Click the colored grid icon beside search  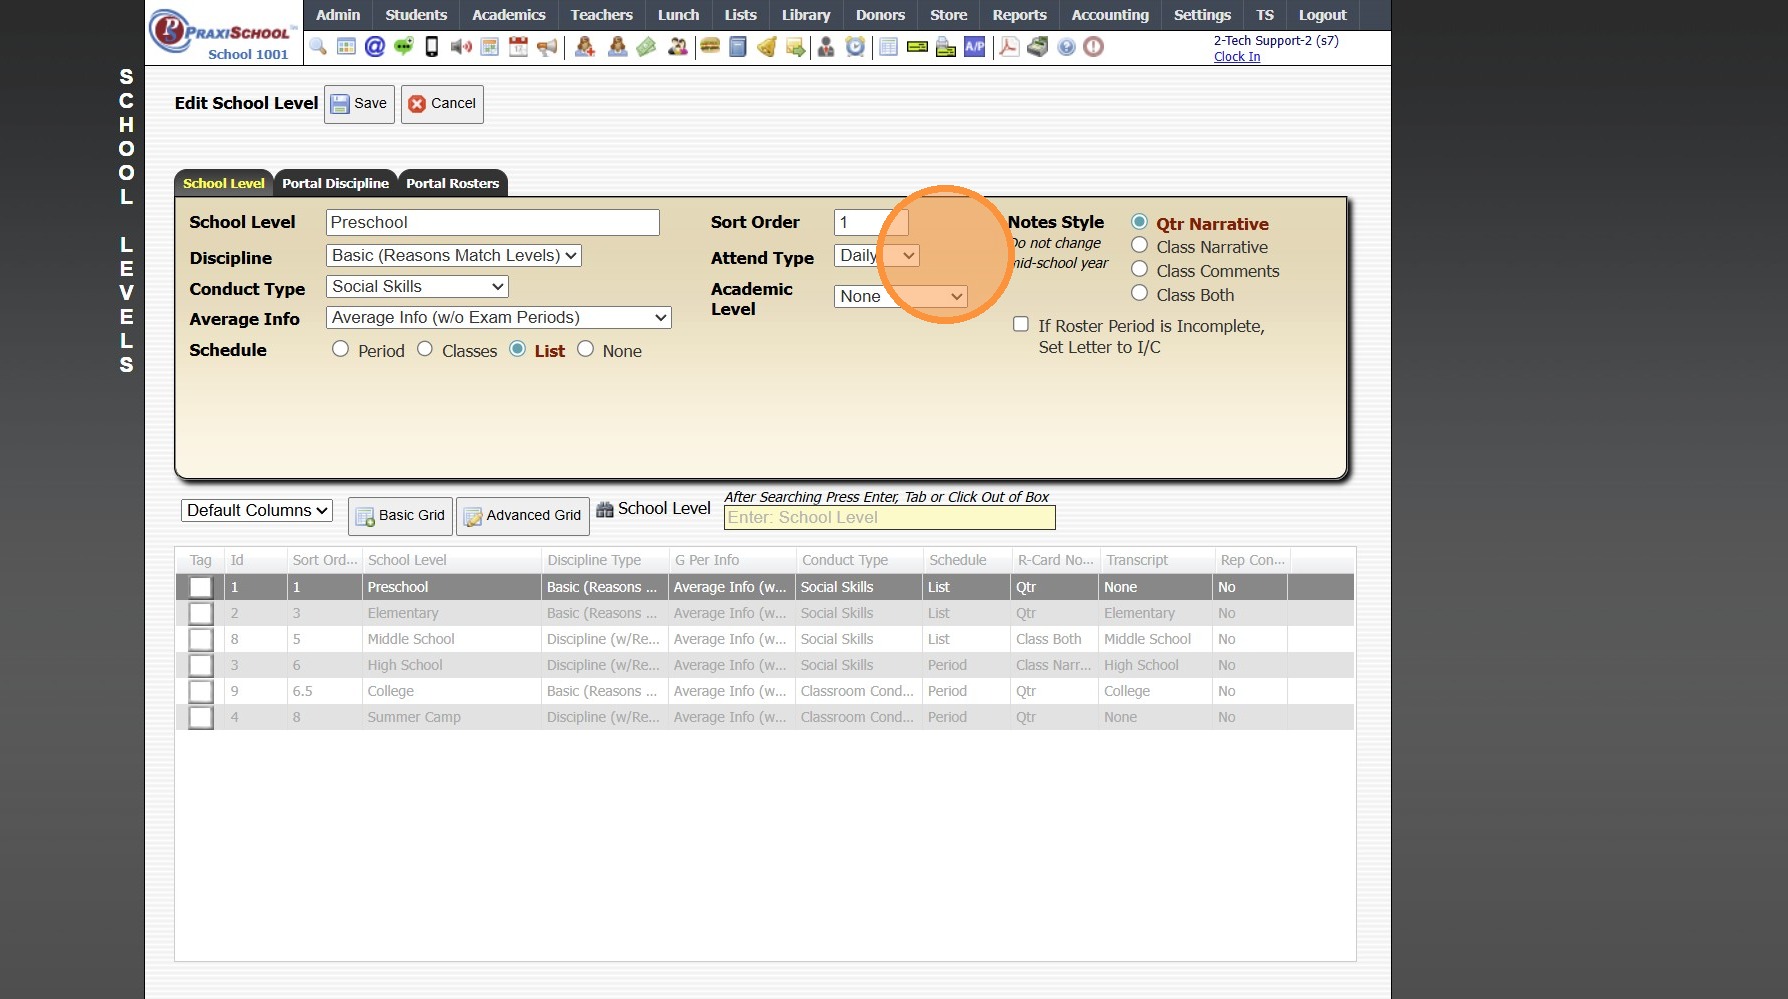(x=346, y=47)
